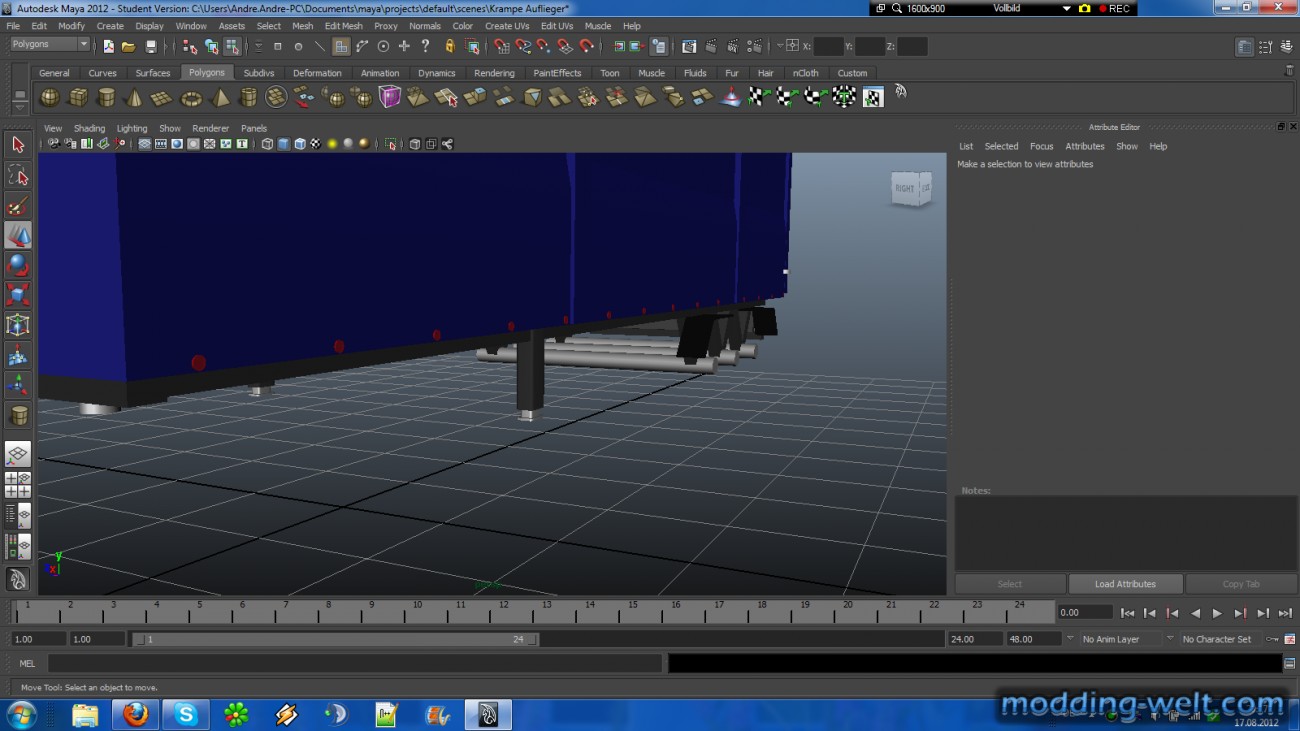Open the Create UVs menu
Screen dimensions: 1300x731
507,26
